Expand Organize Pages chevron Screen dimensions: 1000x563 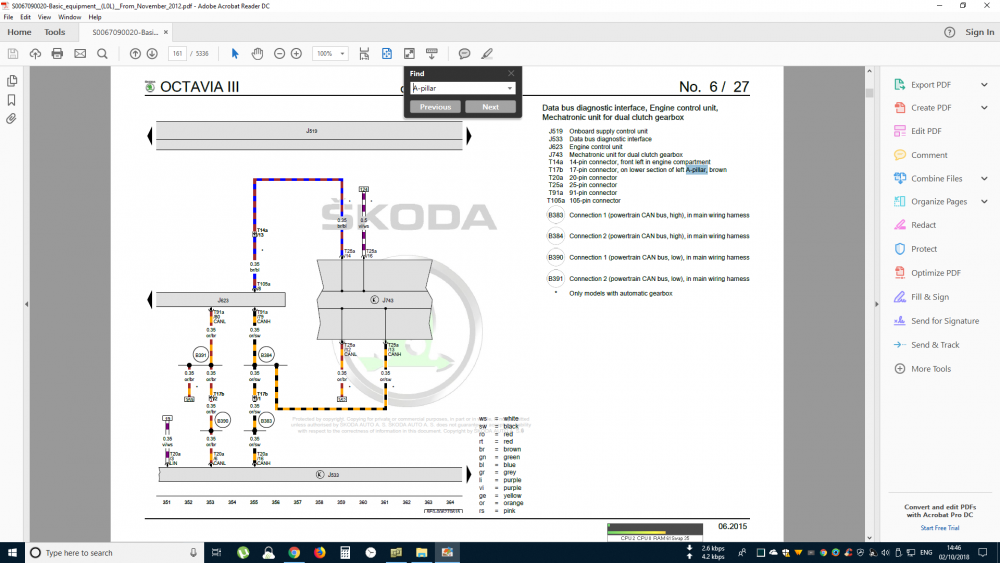tap(984, 201)
